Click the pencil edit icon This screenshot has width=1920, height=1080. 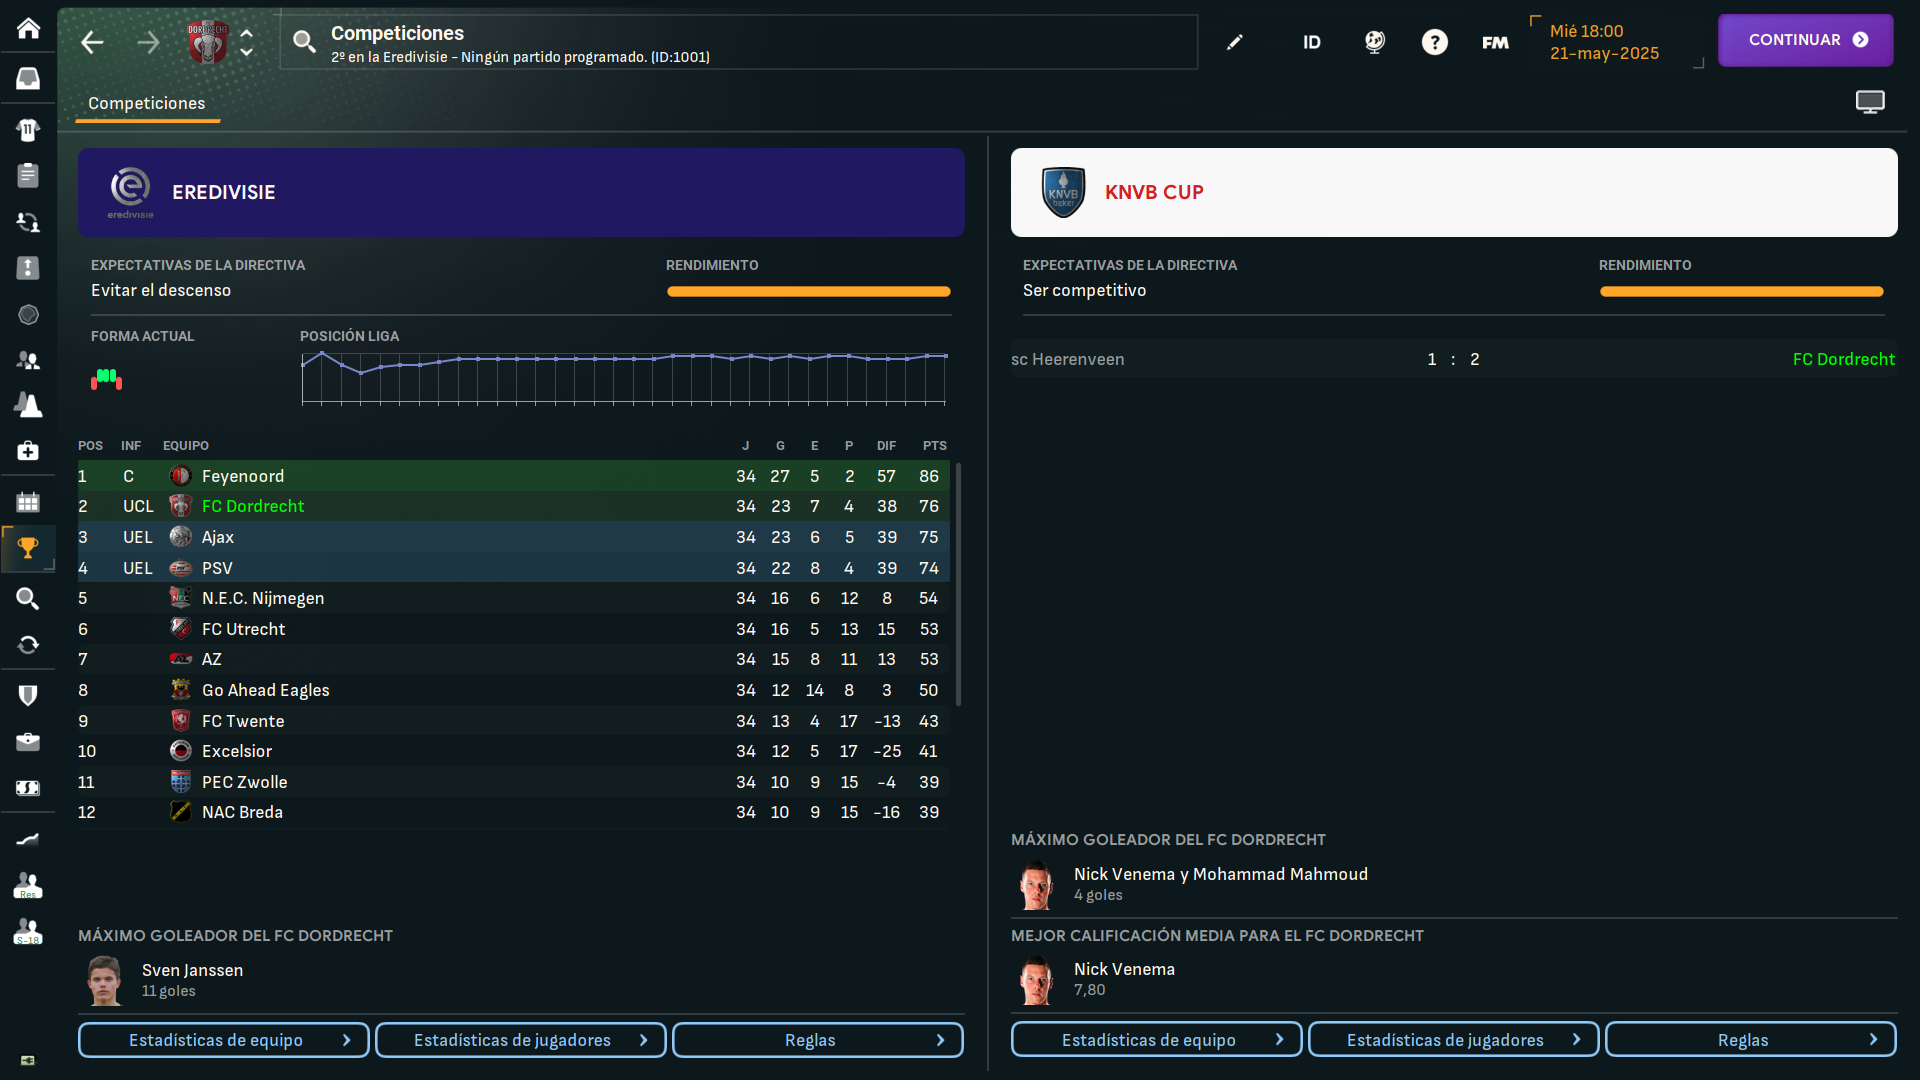click(x=1235, y=42)
